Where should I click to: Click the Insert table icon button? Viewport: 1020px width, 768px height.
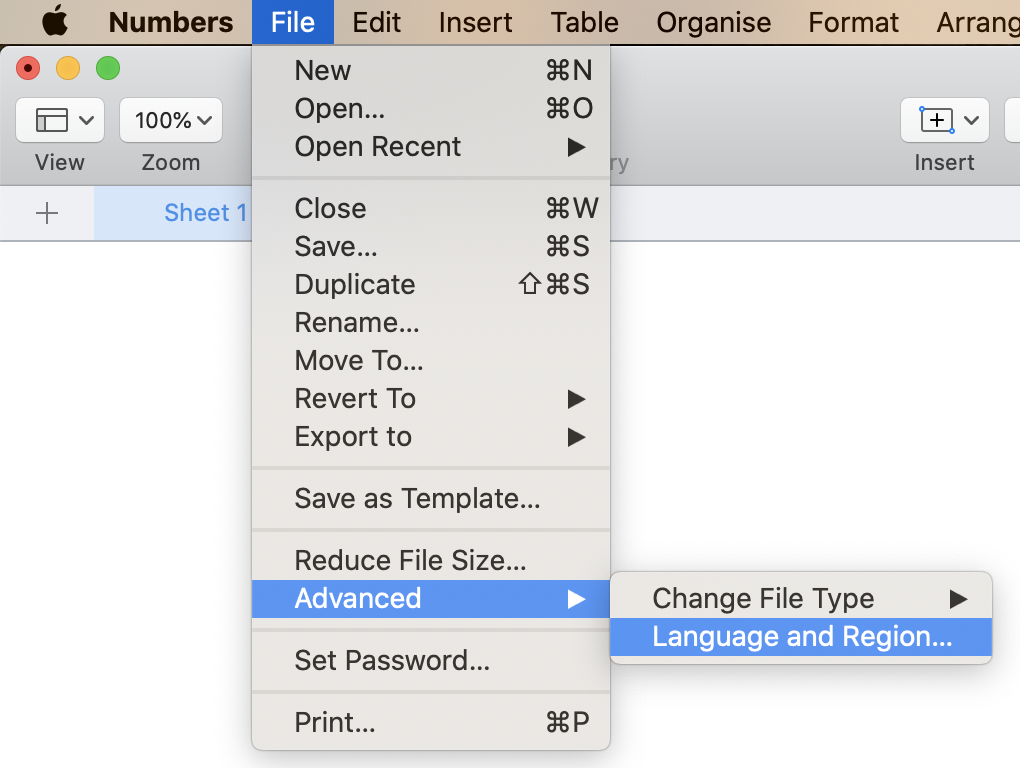pyautogui.click(x=944, y=120)
